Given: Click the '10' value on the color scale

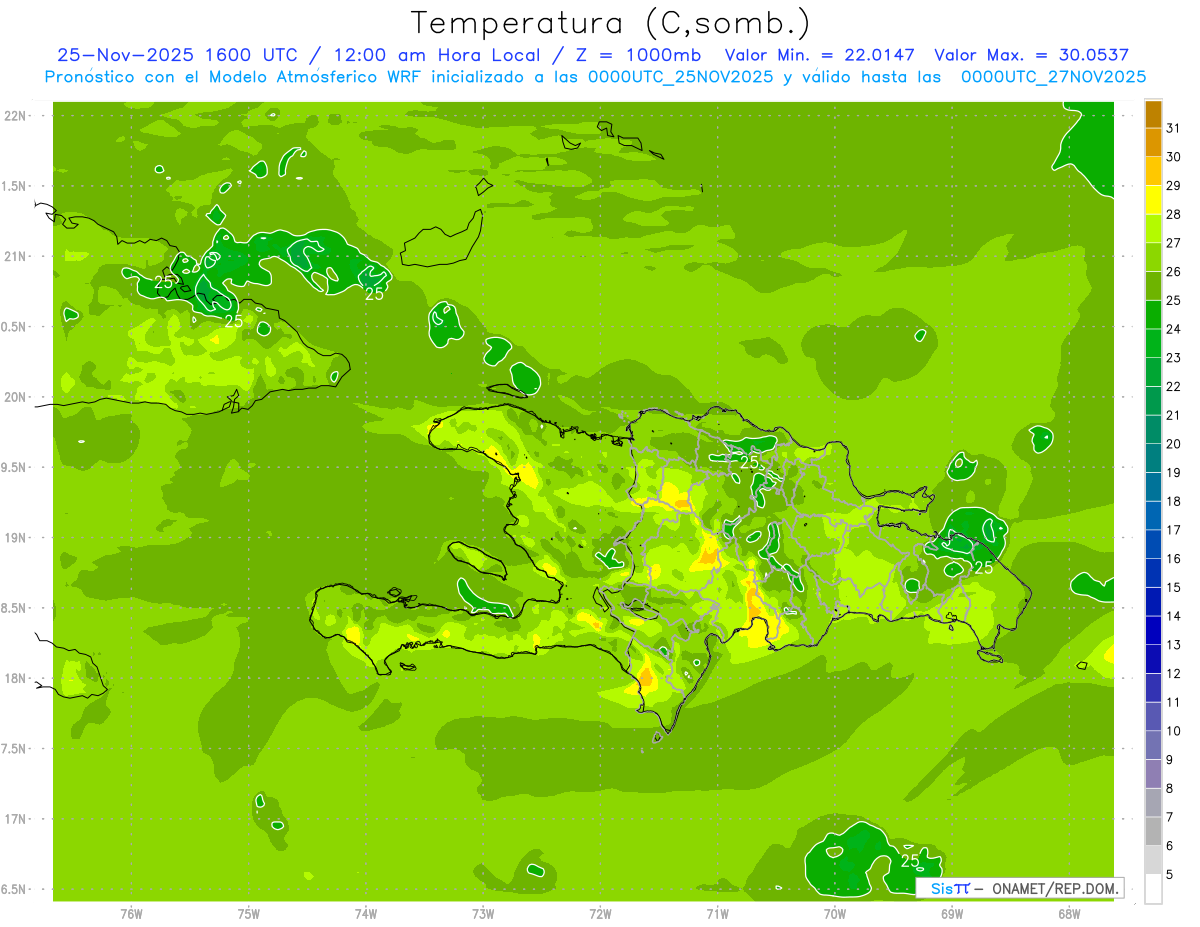Looking at the screenshot, I should click(1174, 731).
